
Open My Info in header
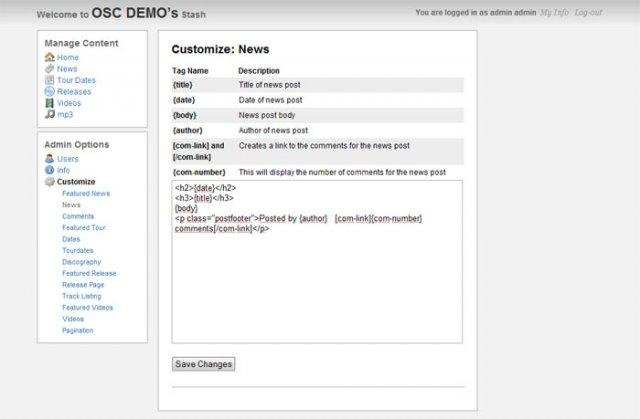coord(554,13)
